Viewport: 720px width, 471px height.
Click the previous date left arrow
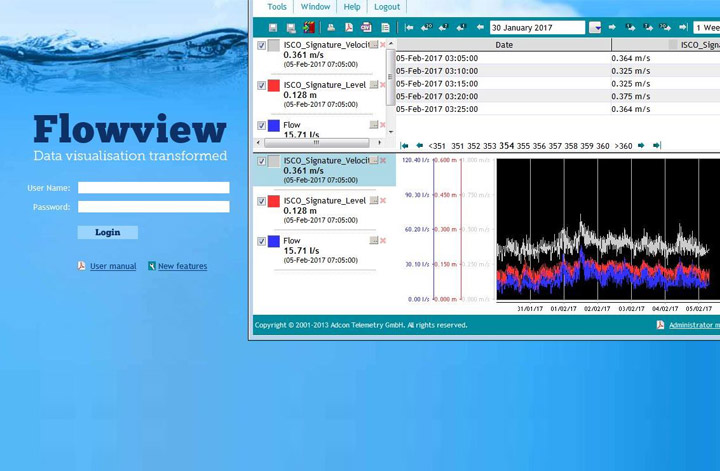[x=480, y=28]
